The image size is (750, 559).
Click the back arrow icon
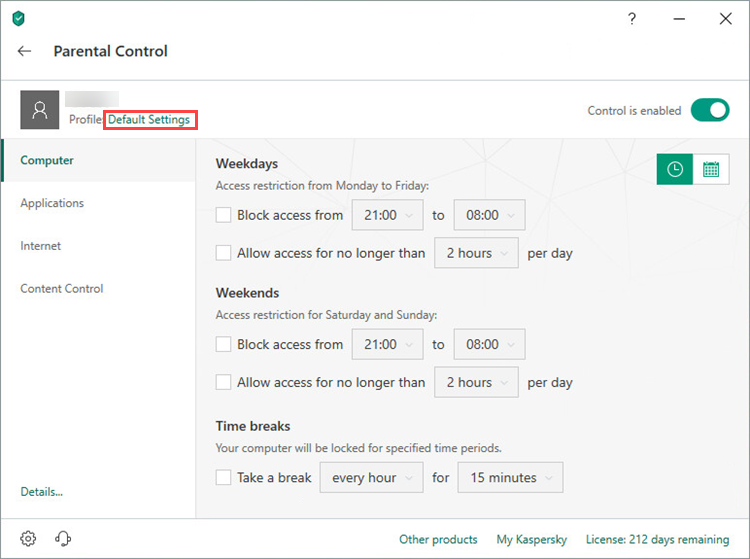[x=25, y=51]
